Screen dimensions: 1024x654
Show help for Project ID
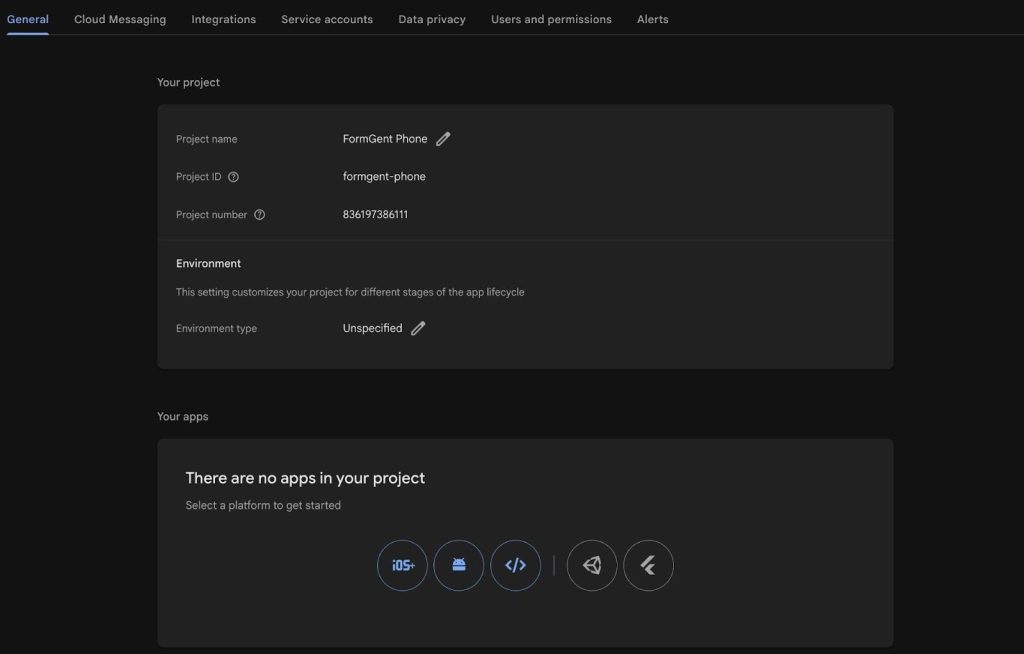point(233,177)
